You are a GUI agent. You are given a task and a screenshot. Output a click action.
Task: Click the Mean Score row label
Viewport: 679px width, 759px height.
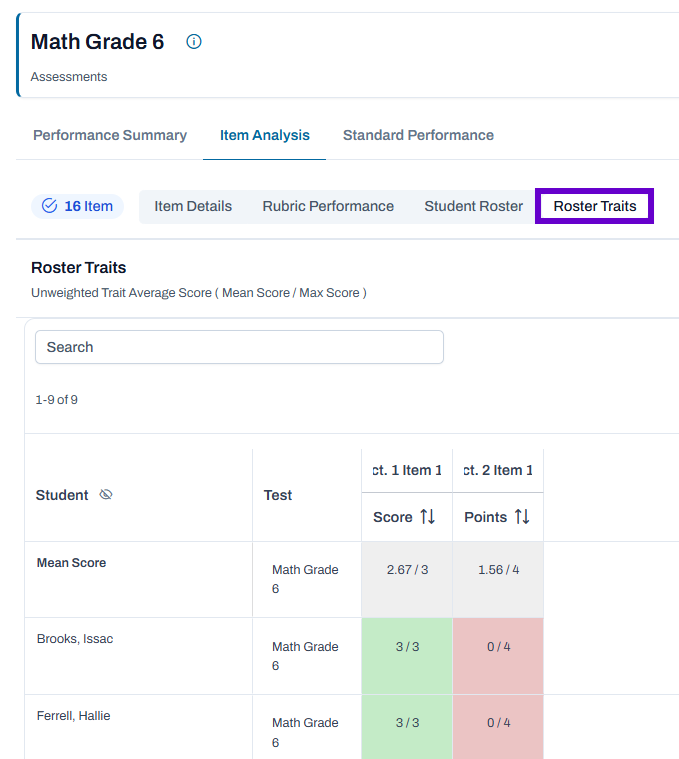(72, 562)
